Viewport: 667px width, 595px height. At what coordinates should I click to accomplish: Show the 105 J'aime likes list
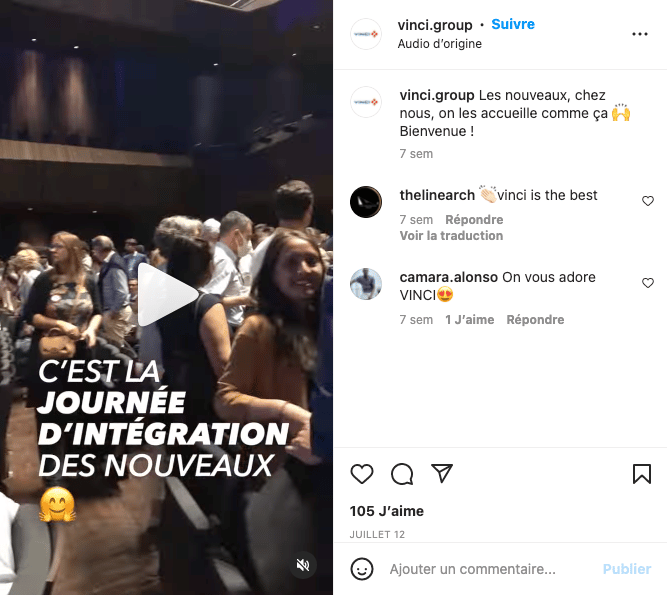387,511
